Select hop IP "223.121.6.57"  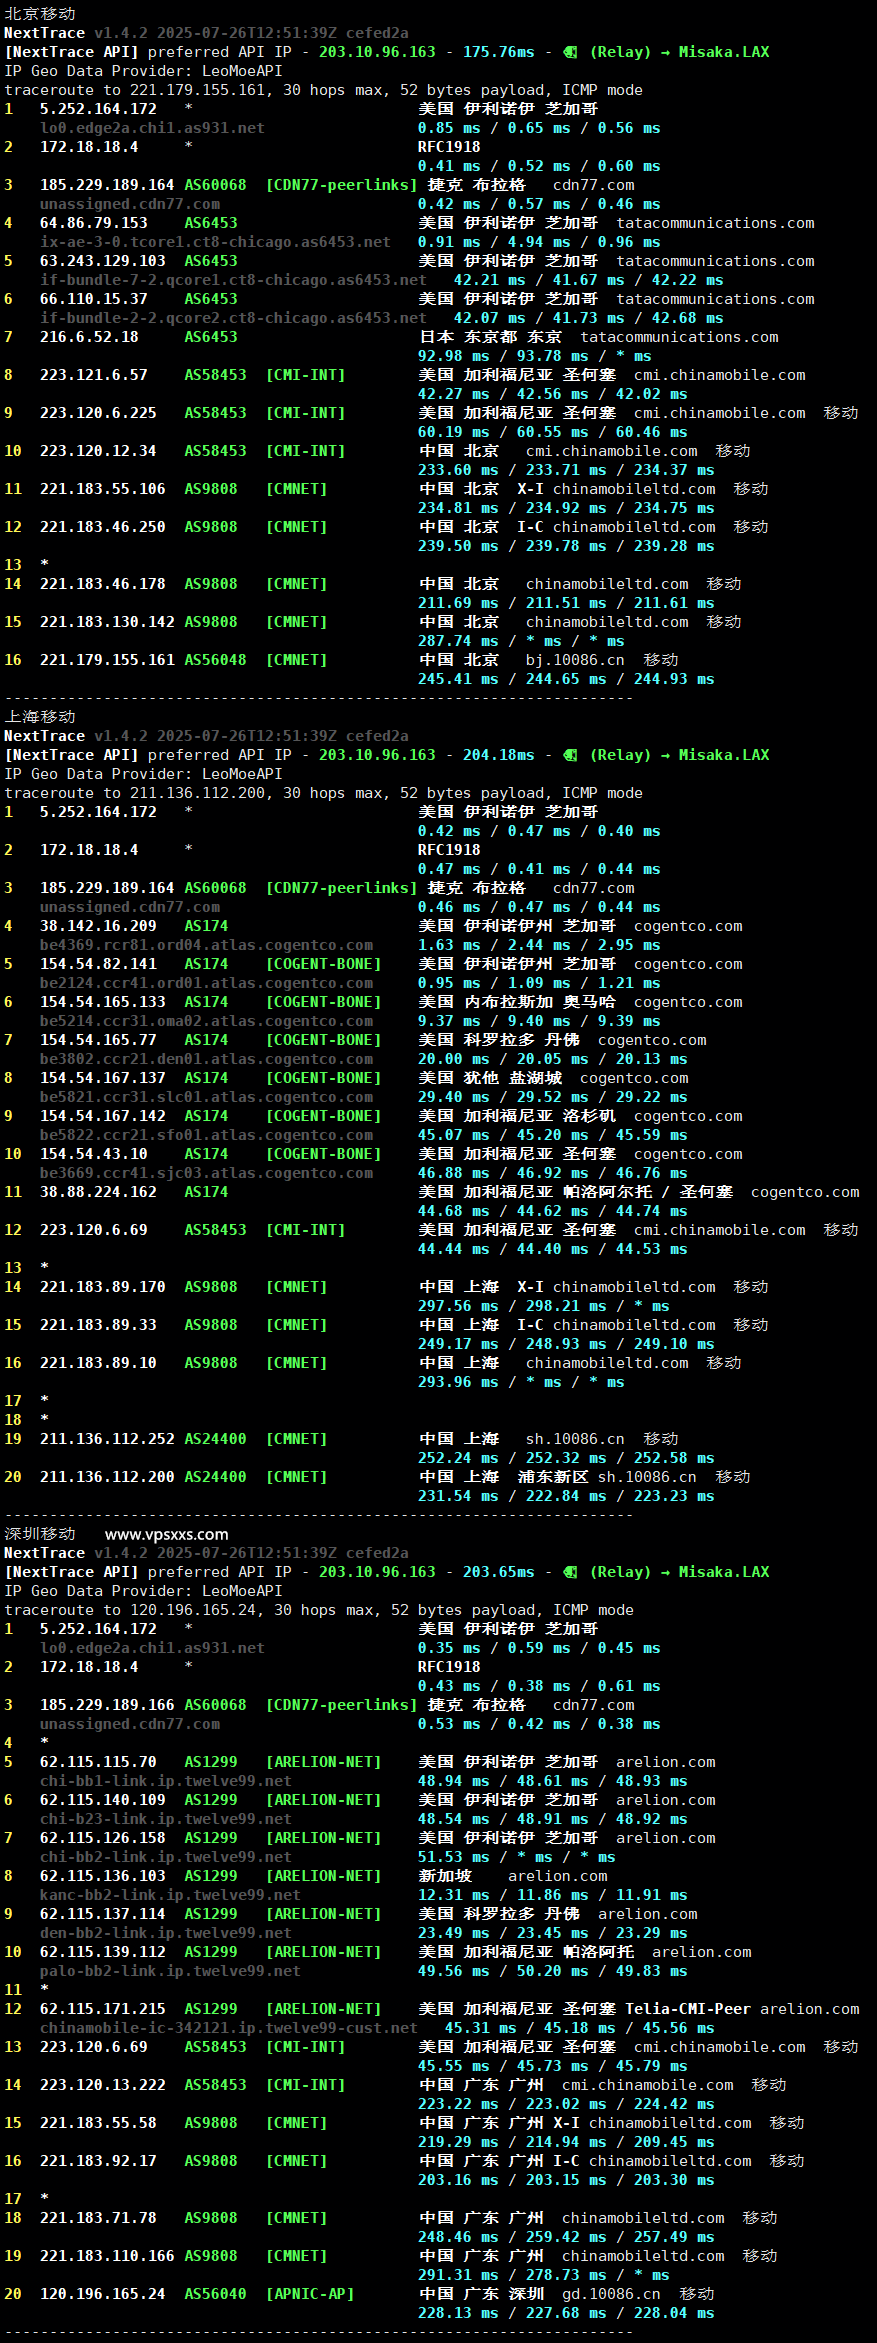(x=94, y=375)
